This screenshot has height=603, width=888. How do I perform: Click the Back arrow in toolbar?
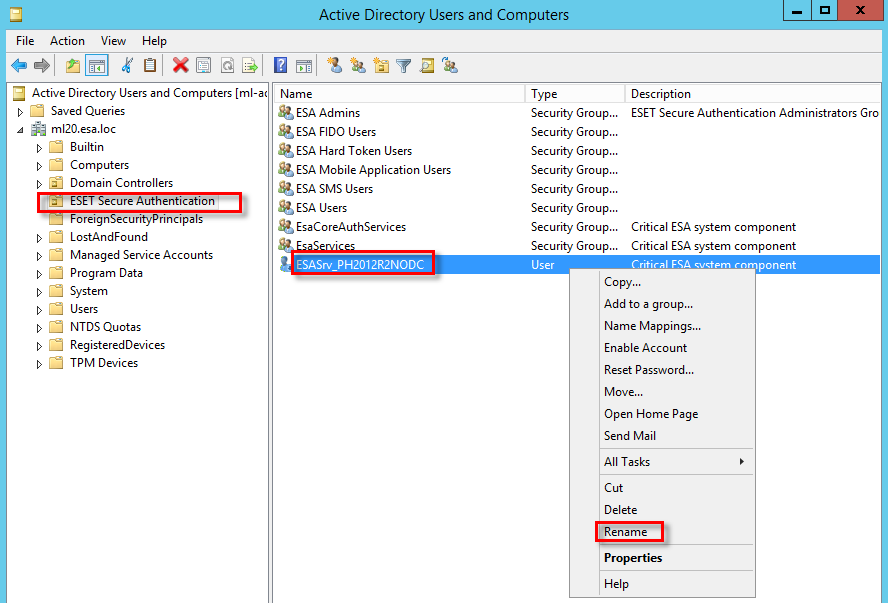pyautogui.click(x=19, y=66)
